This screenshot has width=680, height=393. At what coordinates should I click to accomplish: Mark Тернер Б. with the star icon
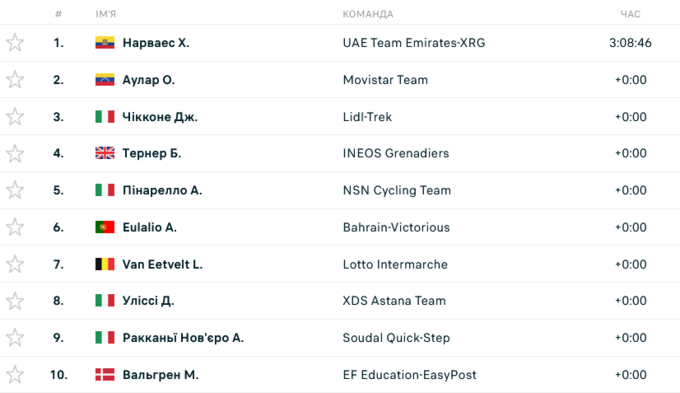[x=15, y=153]
